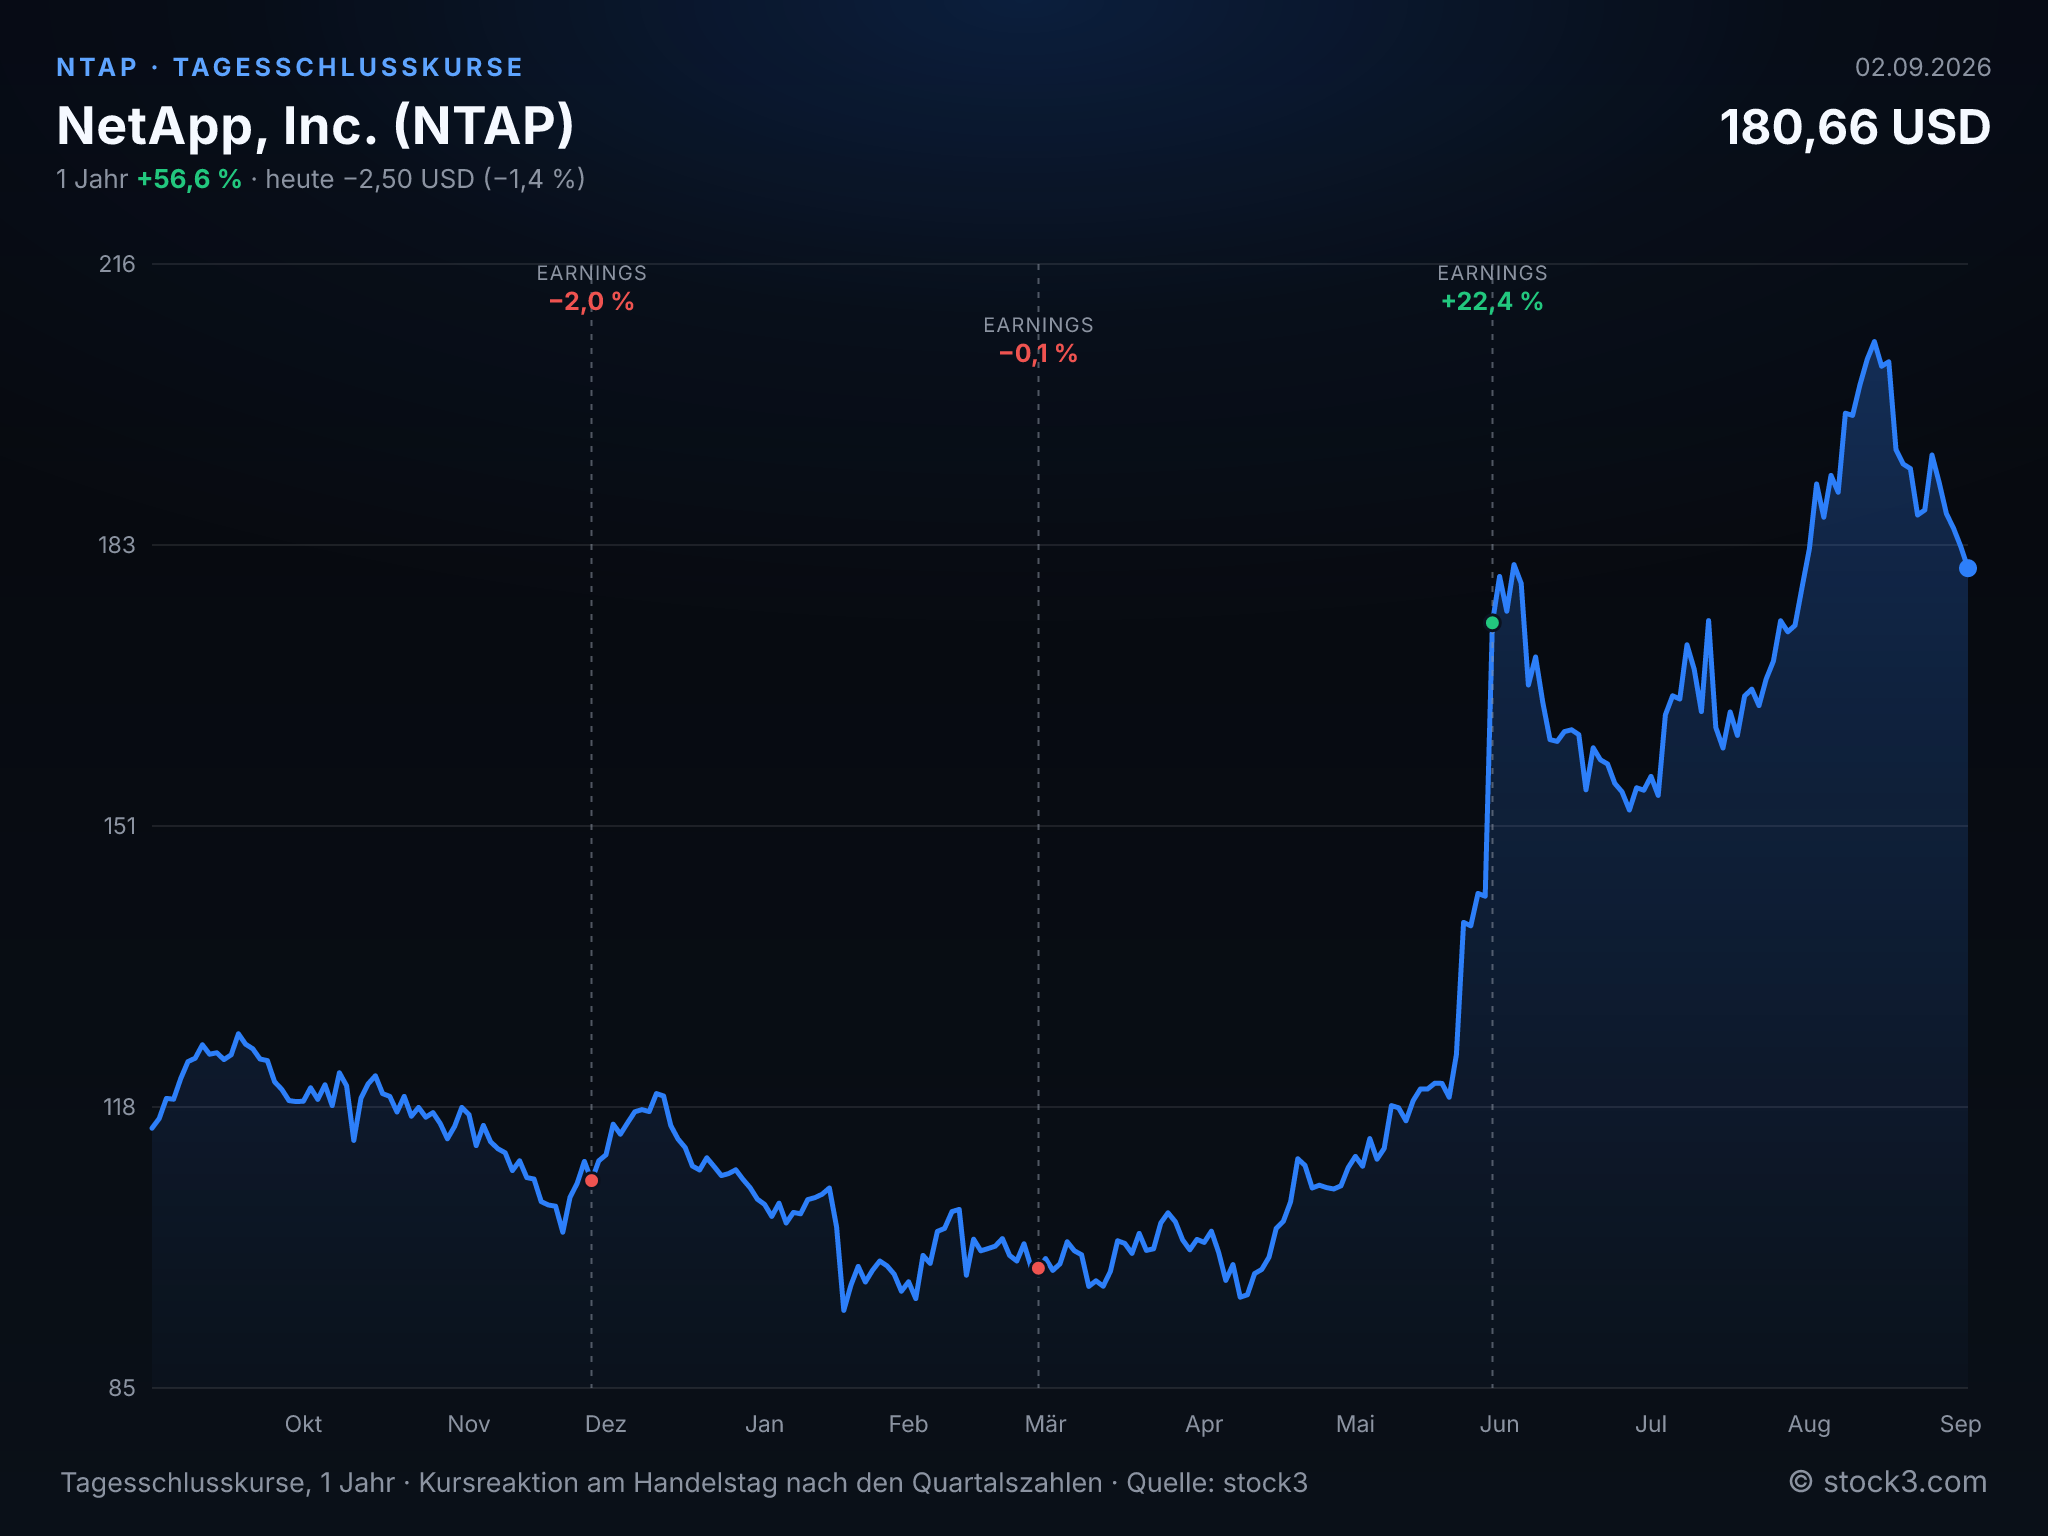Click the 'Sep' month label
The image size is (2048, 1536).
click(1960, 1424)
